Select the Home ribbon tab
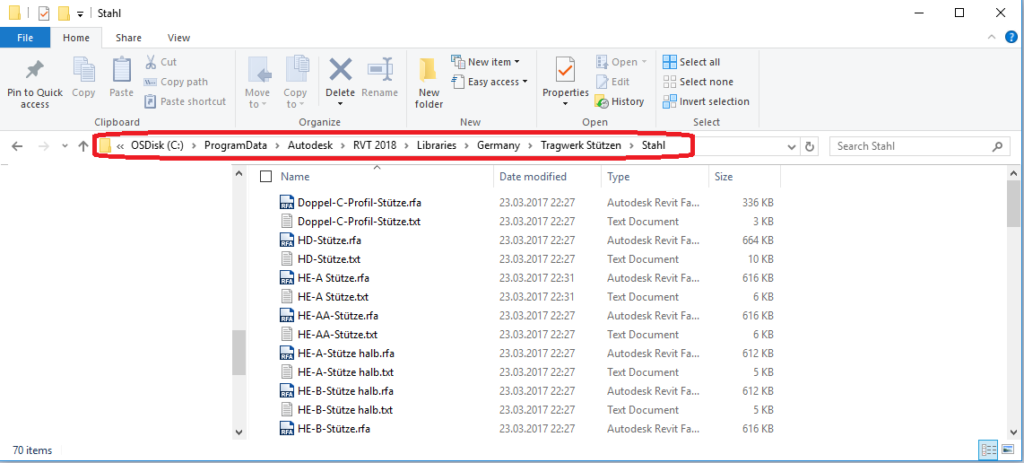 point(76,38)
